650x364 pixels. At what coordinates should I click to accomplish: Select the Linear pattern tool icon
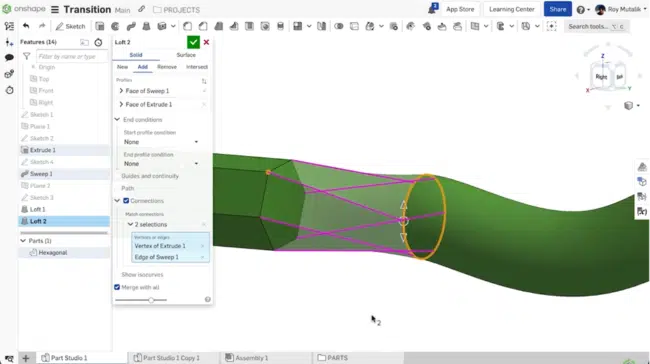pos(297,26)
